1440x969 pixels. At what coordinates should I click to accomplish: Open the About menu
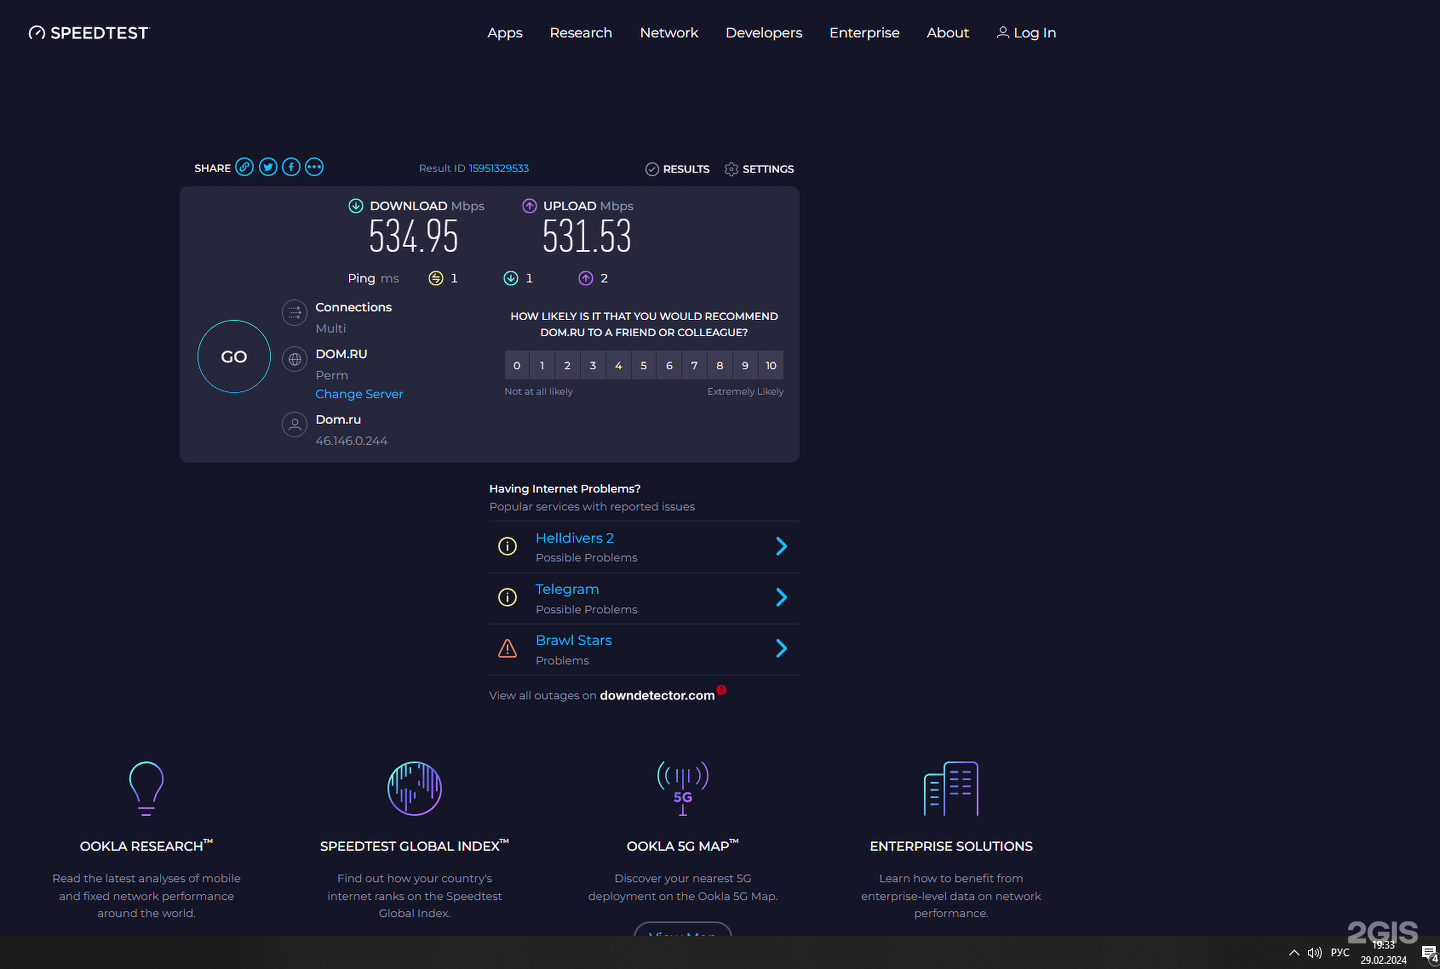948,33
